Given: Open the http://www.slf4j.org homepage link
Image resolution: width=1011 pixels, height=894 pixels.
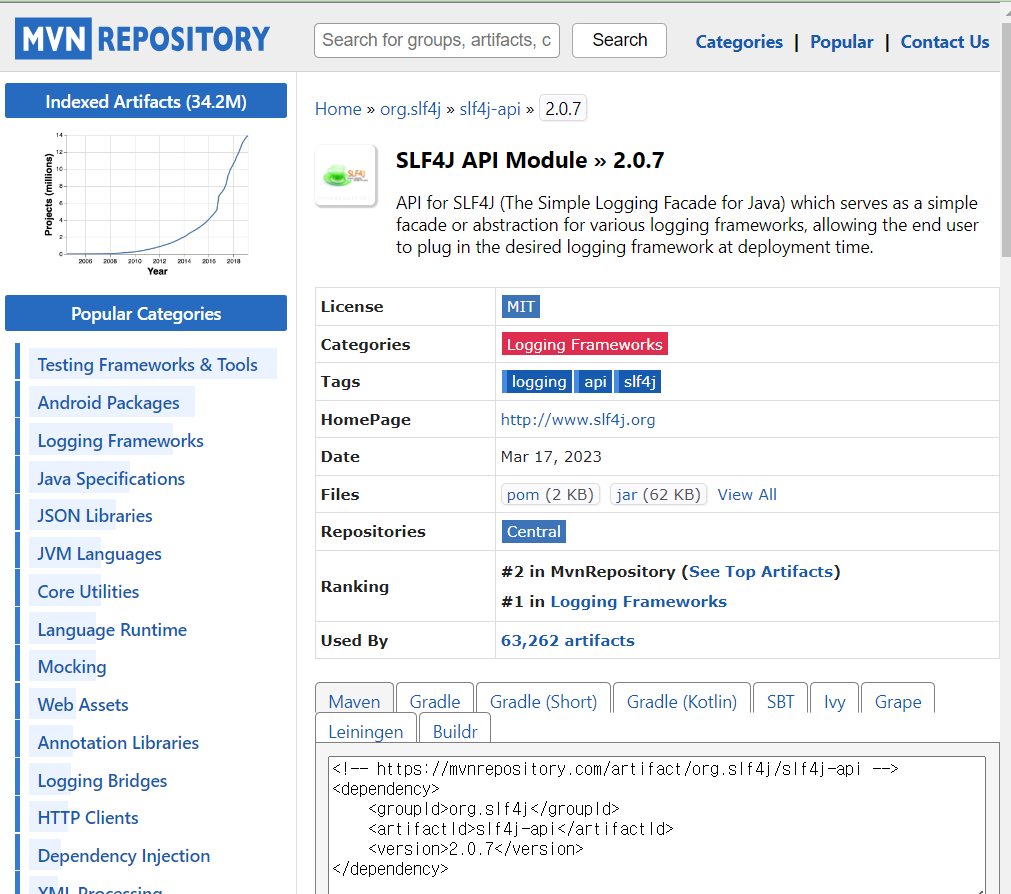Looking at the screenshot, I should (x=578, y=420).
